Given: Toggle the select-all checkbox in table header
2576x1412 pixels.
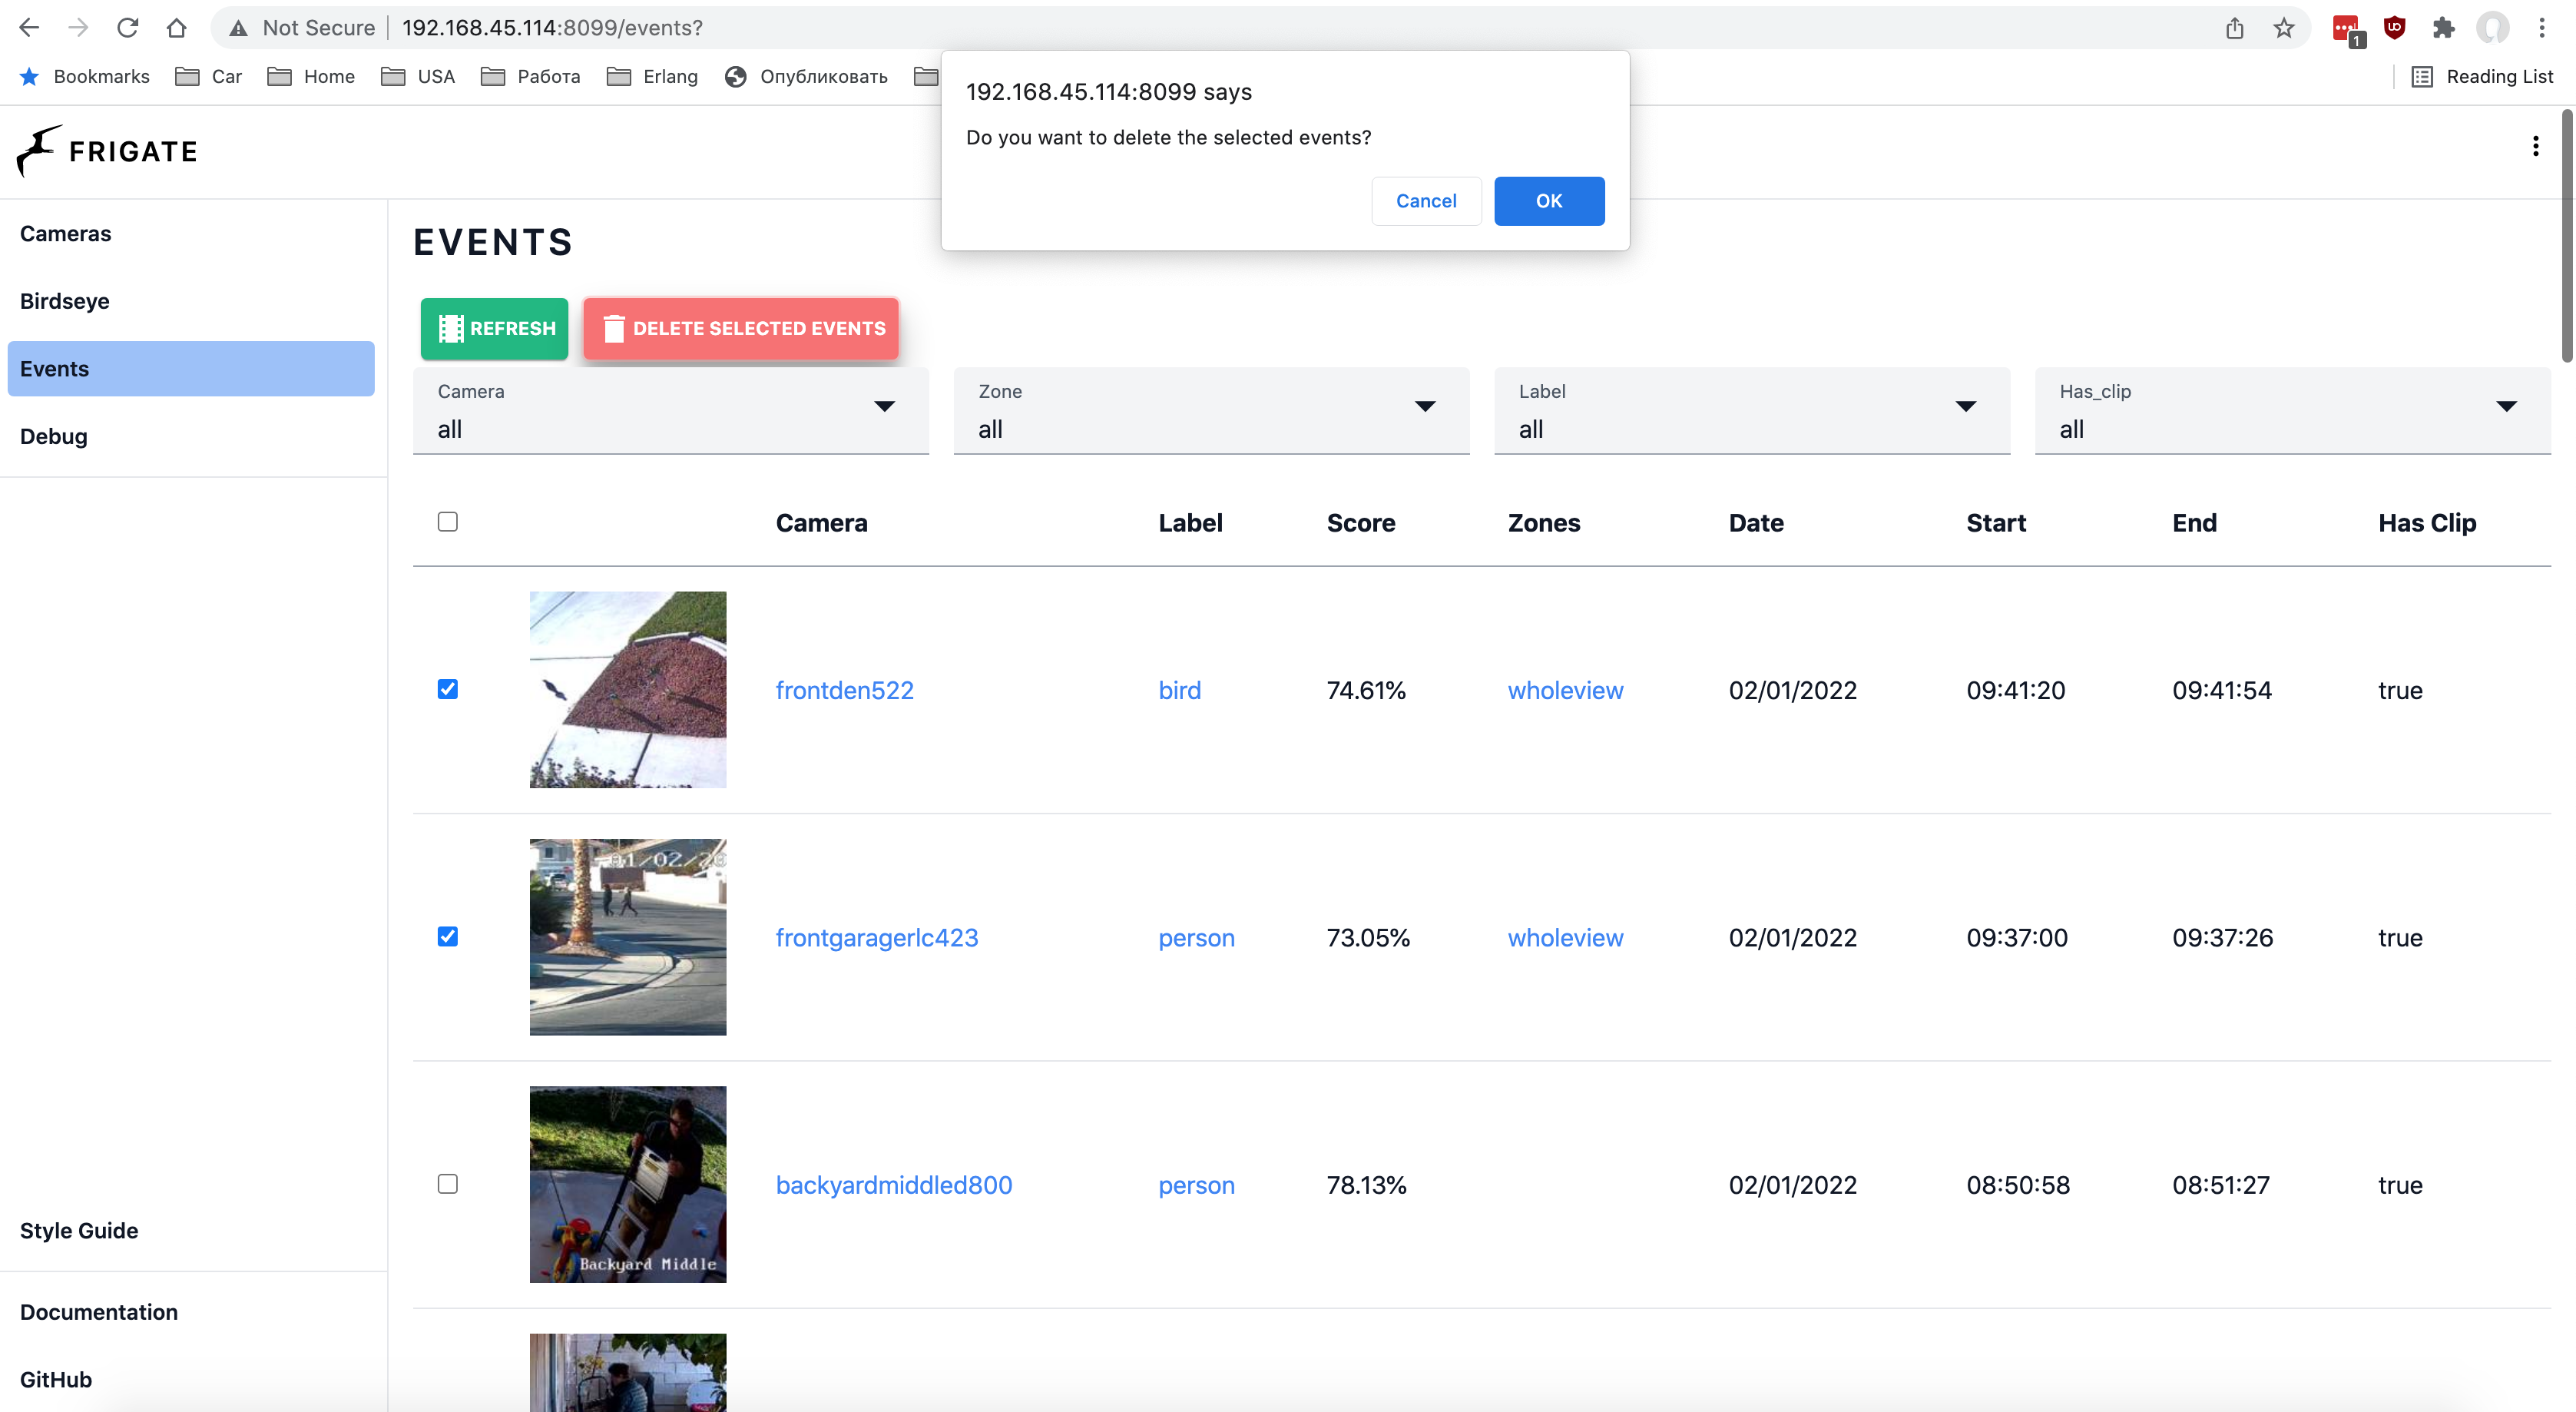Looking at the screenshot, I should [447, 522].
